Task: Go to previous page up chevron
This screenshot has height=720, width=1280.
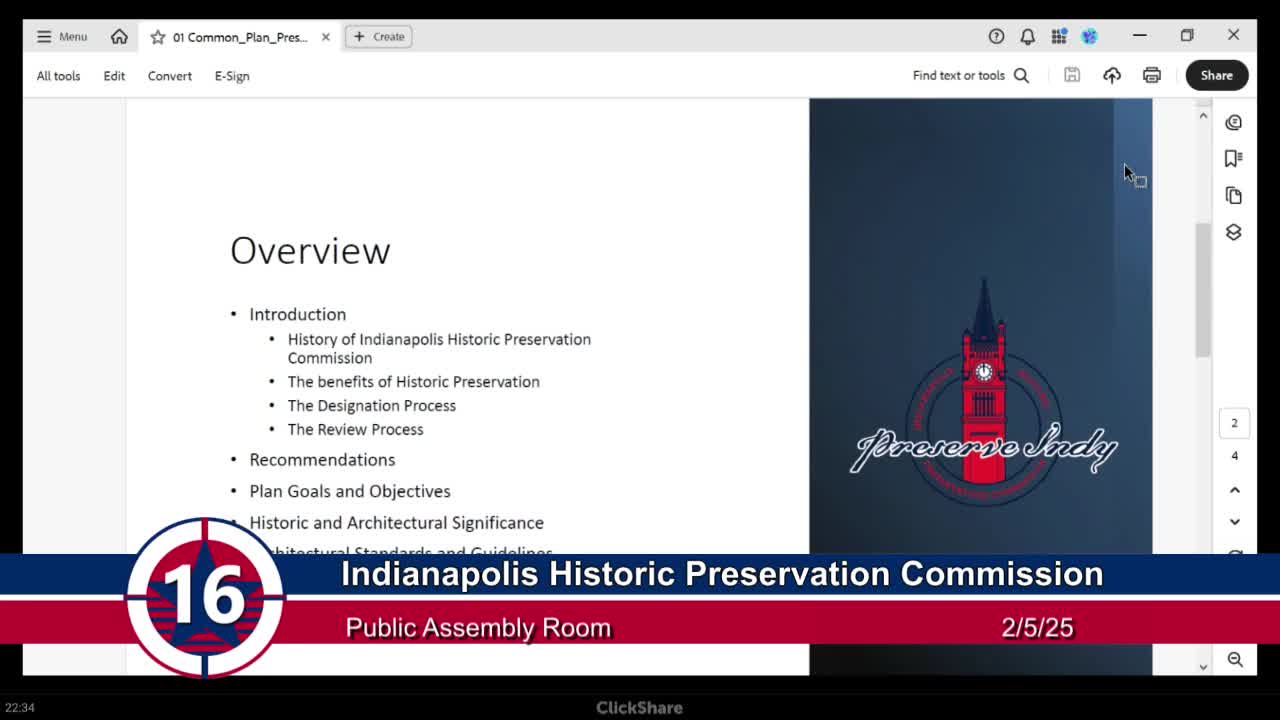Action: click(x=1235, y=490)
